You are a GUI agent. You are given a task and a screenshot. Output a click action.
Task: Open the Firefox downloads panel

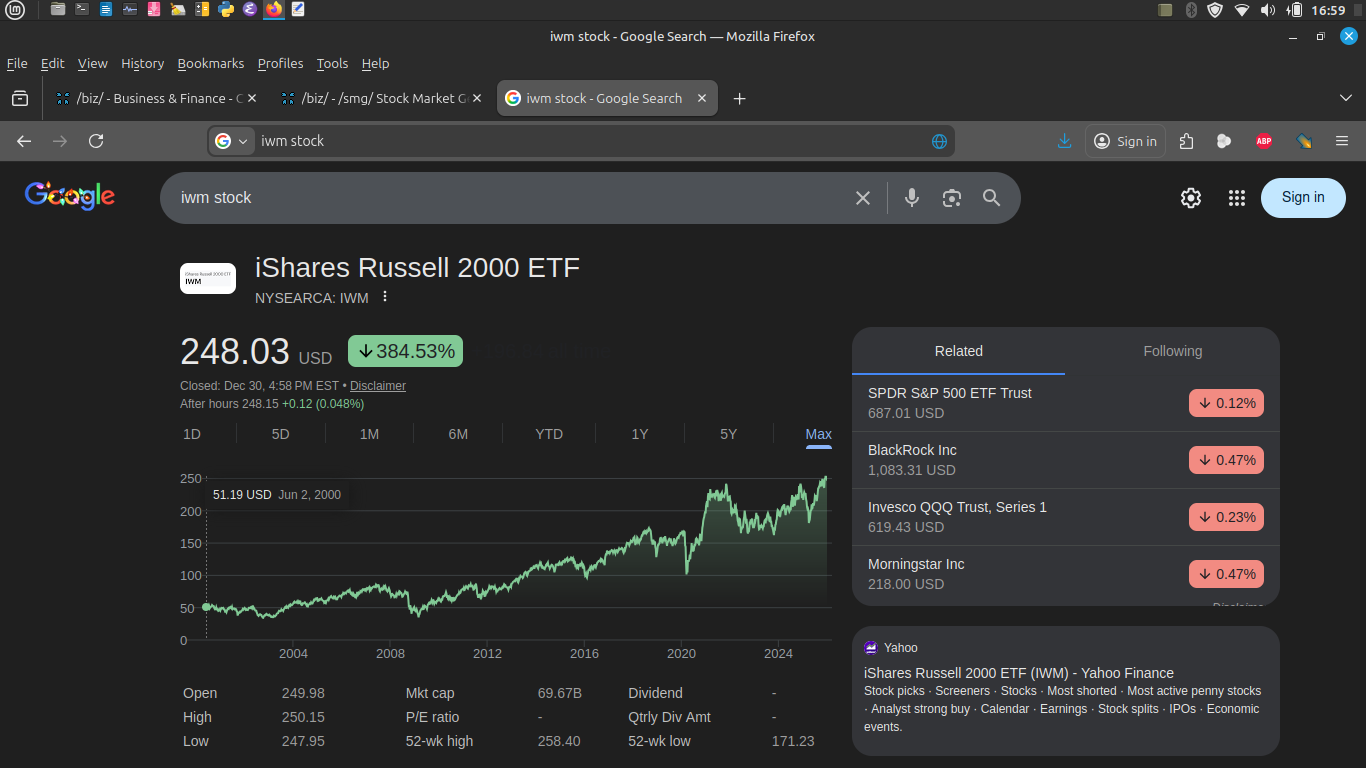click(1064, 141)
